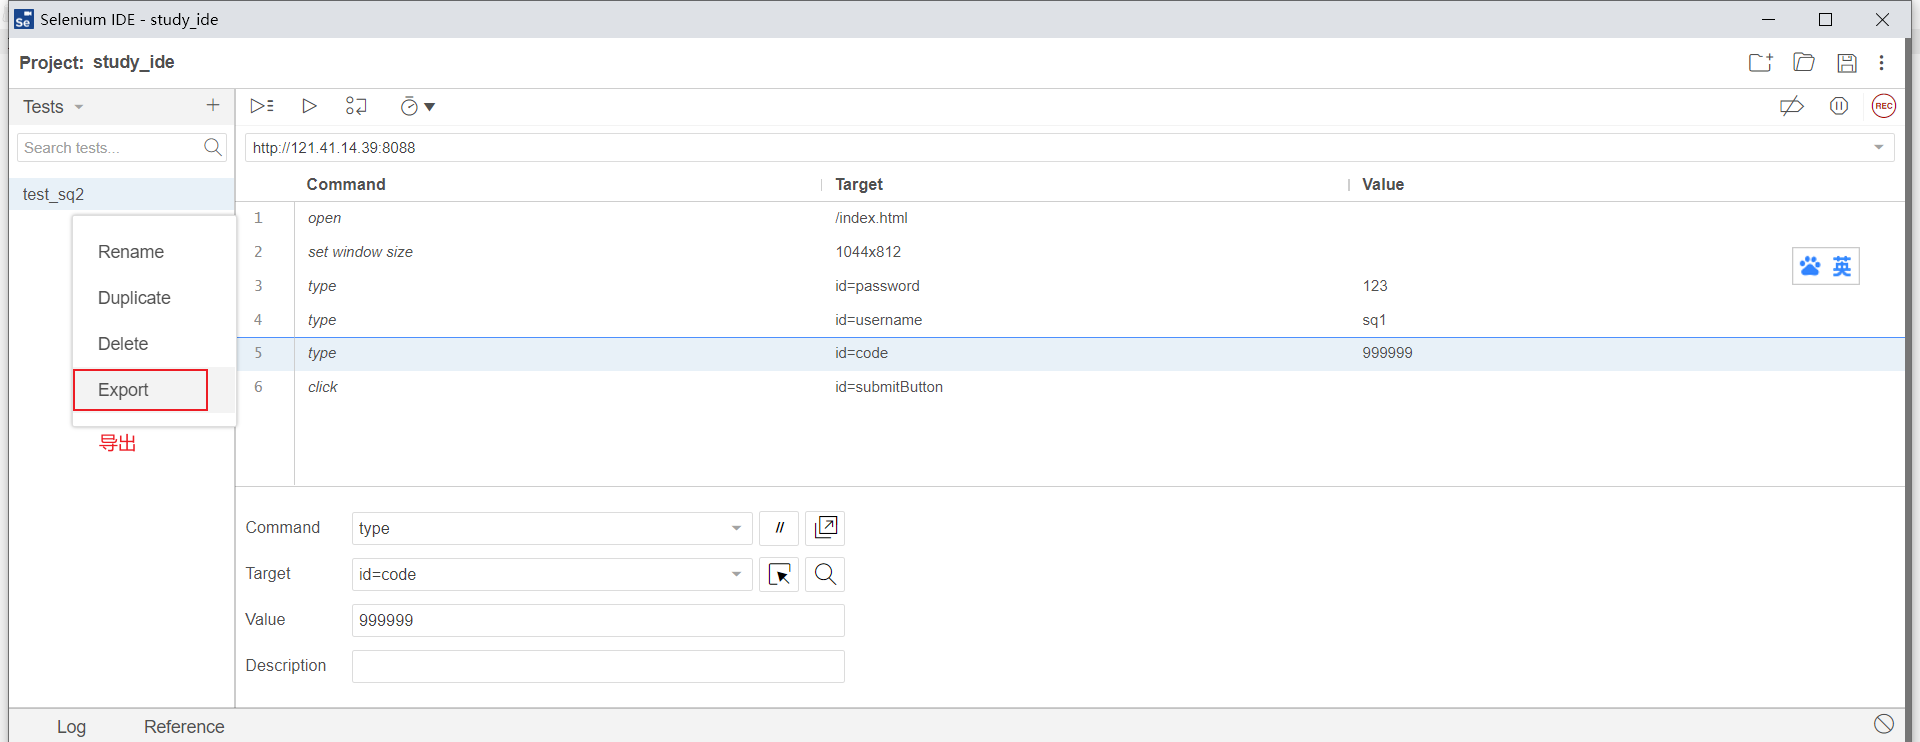Open the Command dropdown showing type
The image size is (1920, 742).
pyautogui.click(x=551, y=528)
